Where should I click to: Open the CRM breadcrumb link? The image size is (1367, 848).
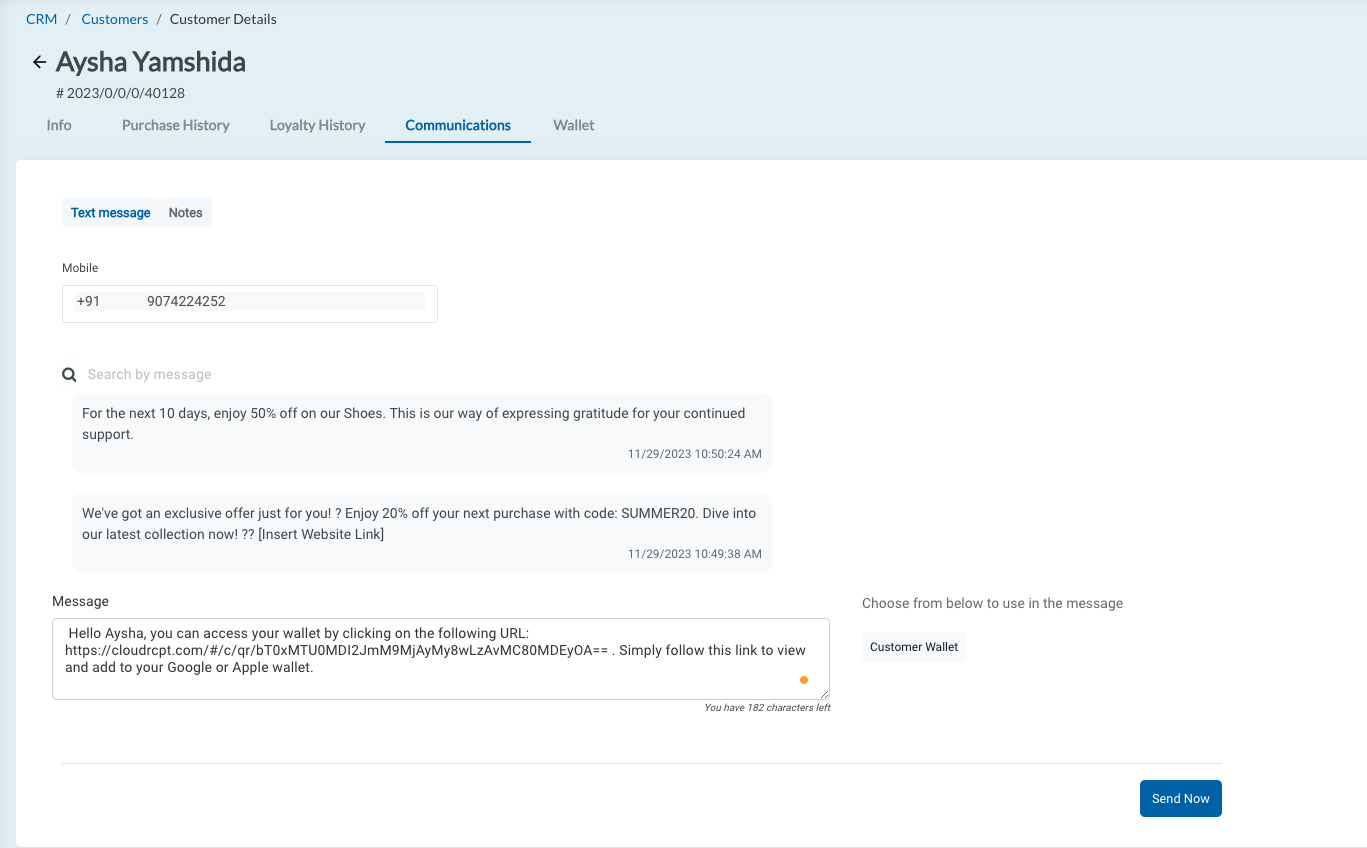pos(41,19)
